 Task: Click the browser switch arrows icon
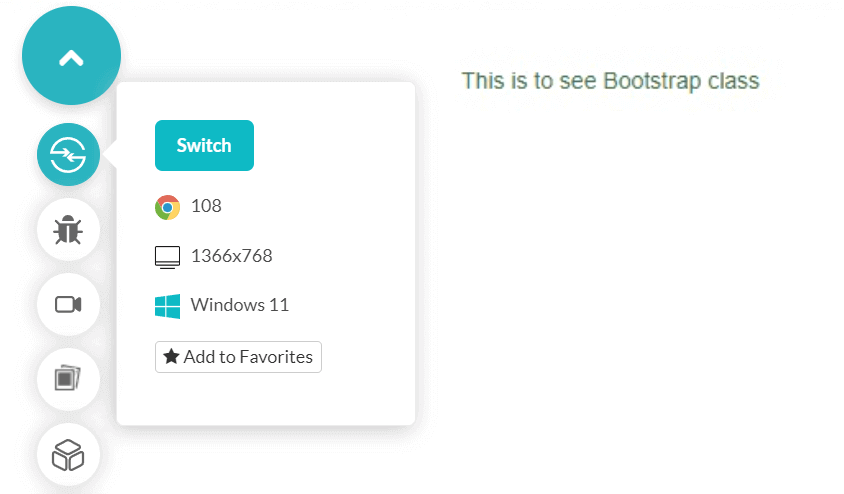tap(68, 155)
